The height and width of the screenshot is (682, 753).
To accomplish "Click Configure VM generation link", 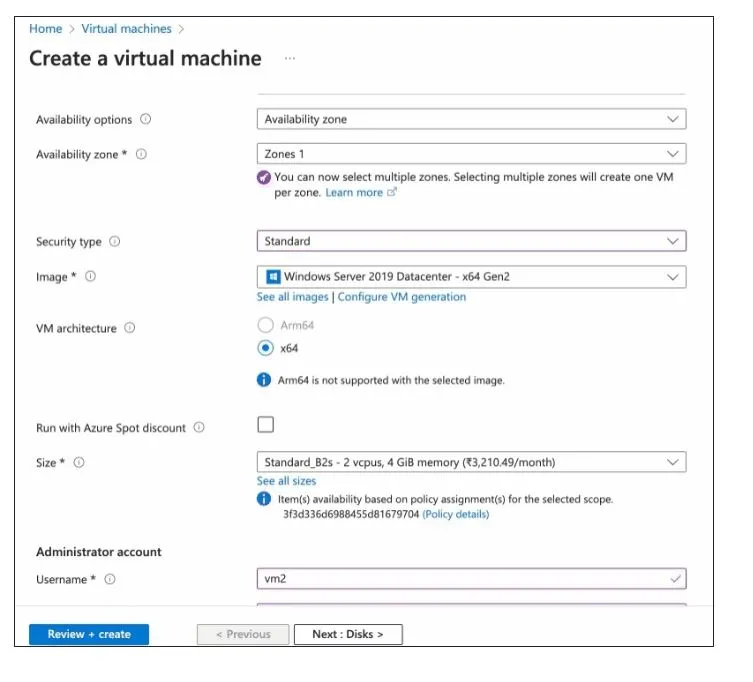I will [402, 297].
